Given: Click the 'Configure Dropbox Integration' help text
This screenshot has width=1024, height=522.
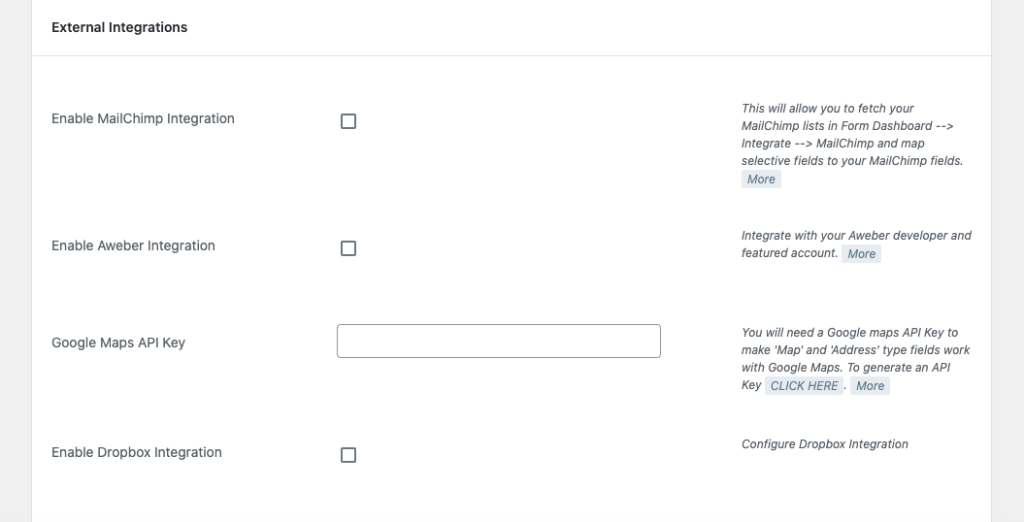Looking at the screenshot, I should [825, 444].
